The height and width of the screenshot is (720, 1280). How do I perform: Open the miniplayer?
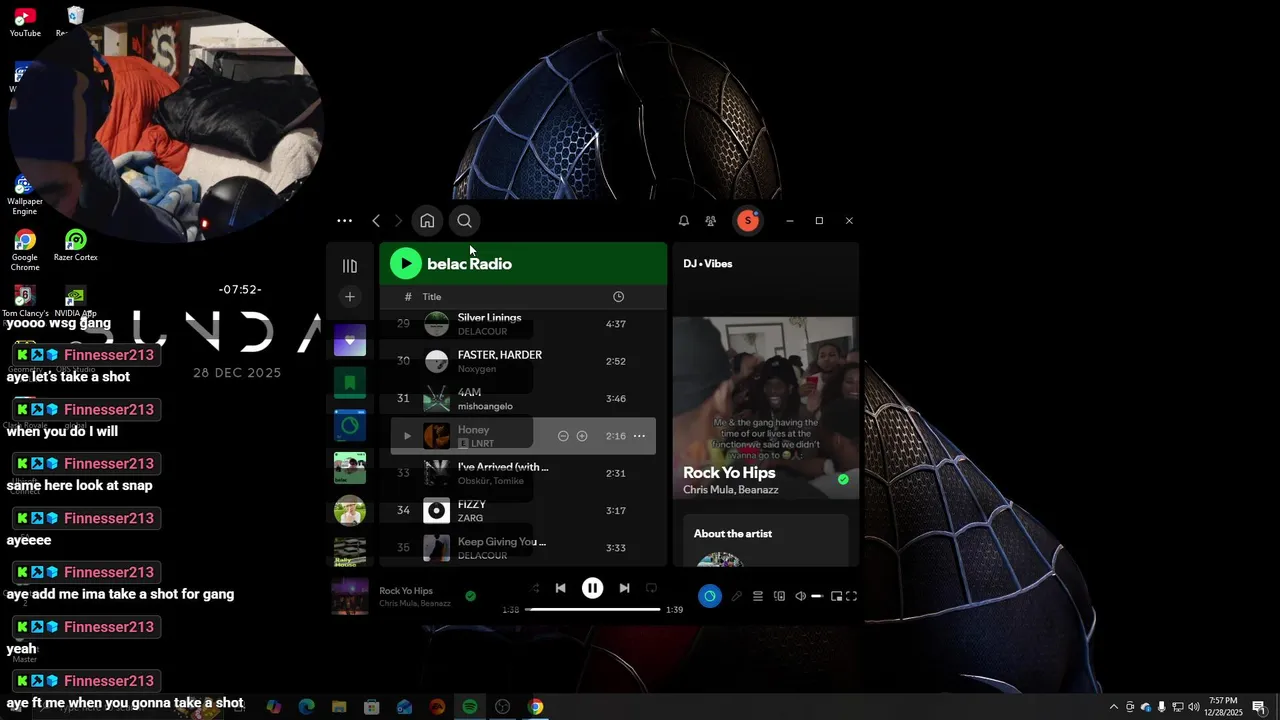836,596
